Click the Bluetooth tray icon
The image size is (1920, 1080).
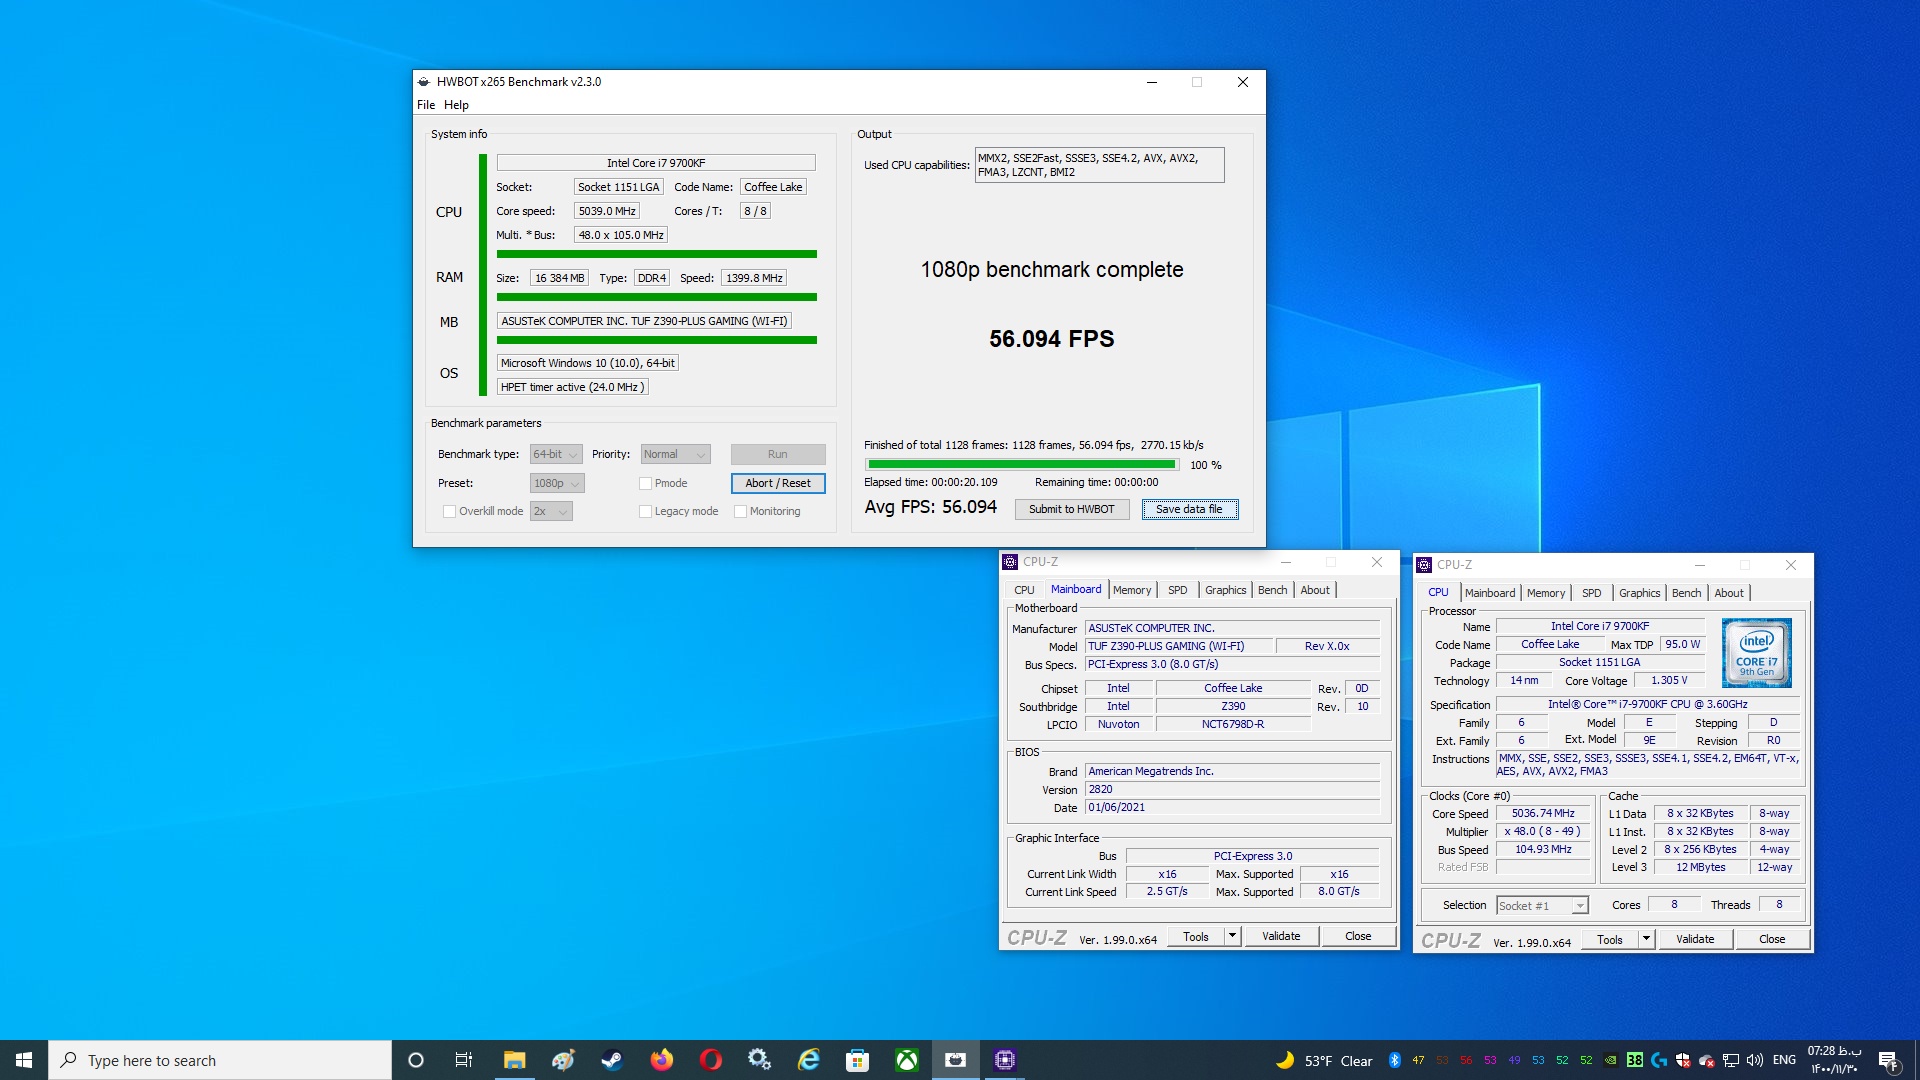pos(1394,1060)
